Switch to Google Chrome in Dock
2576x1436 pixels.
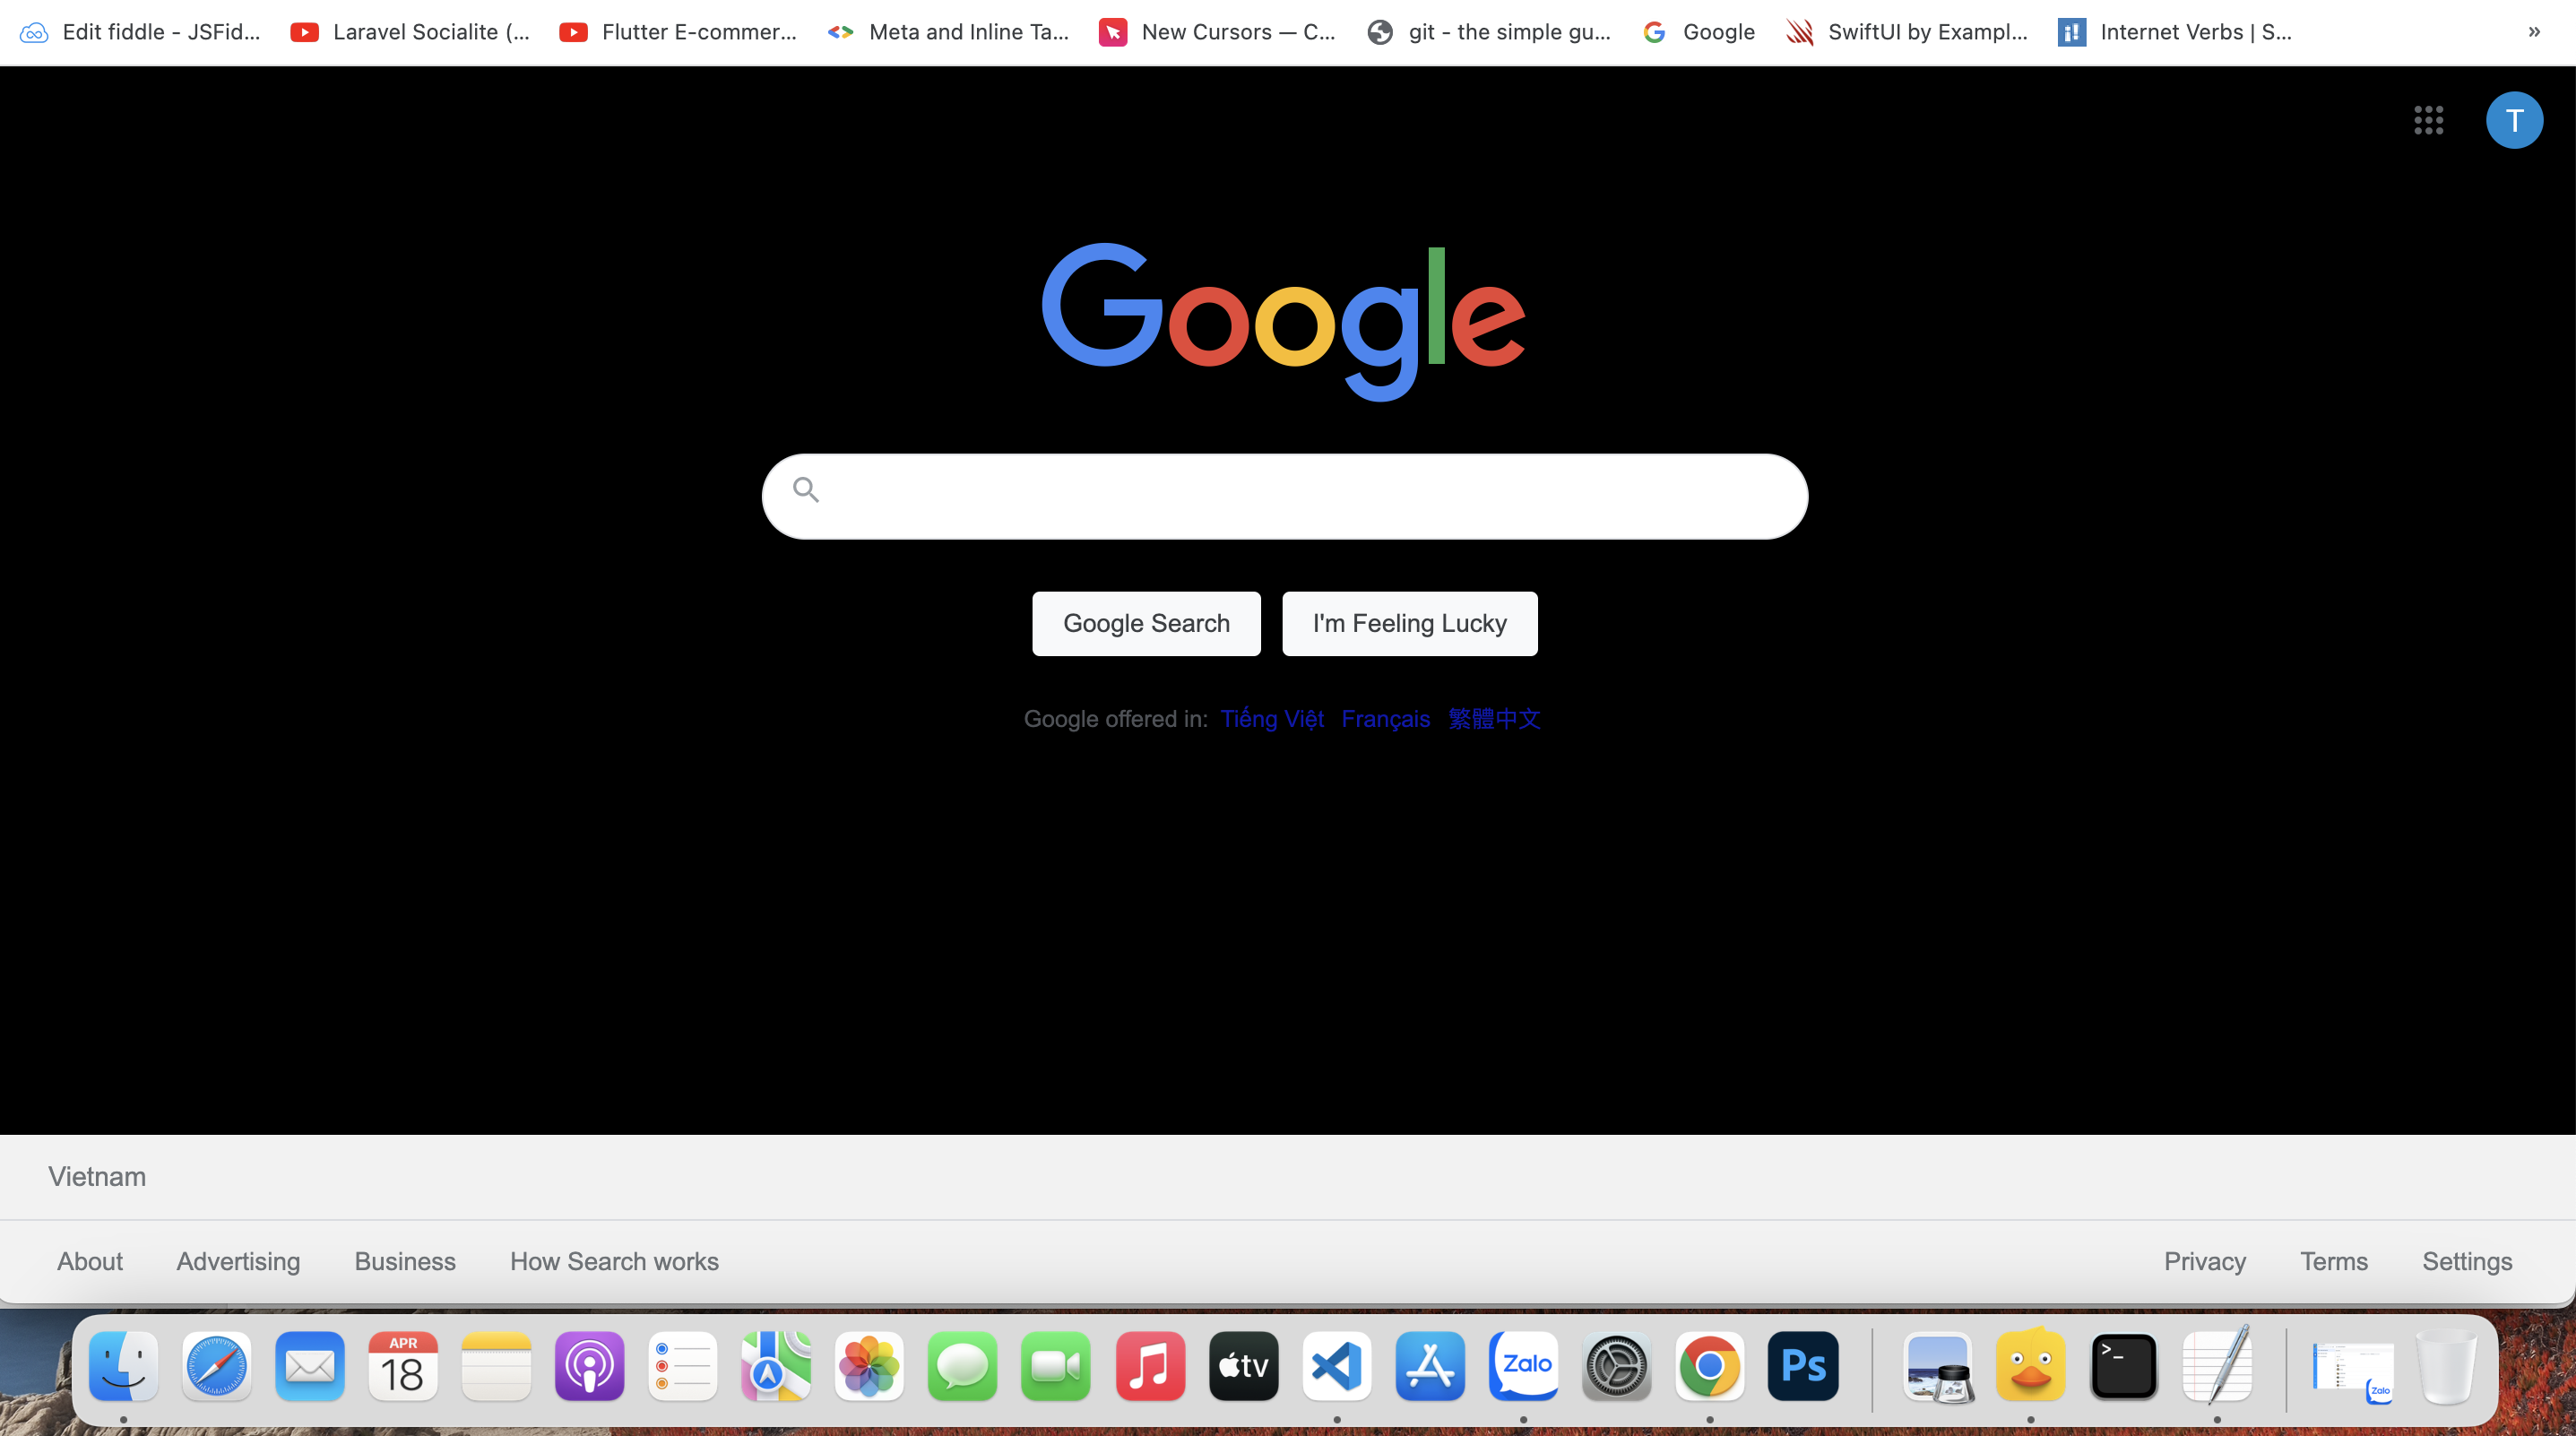tap(1710, 1365)
